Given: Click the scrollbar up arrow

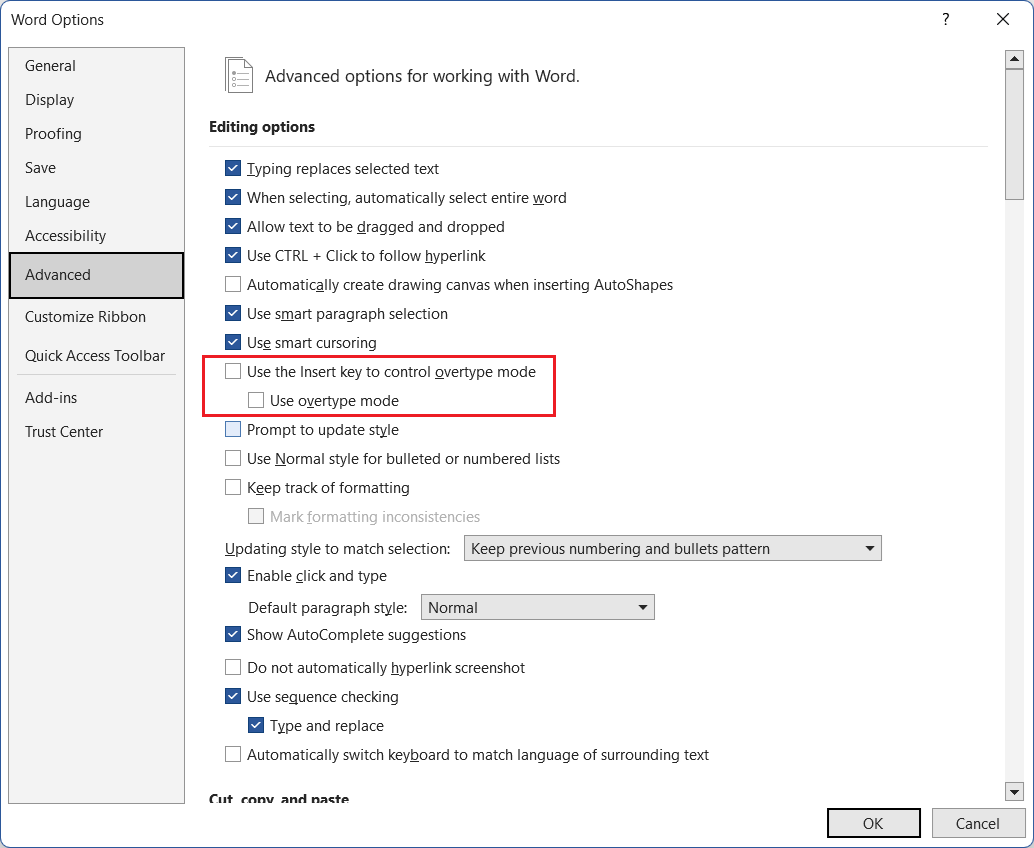Looking at the screenshot, I should point(1014,59).
